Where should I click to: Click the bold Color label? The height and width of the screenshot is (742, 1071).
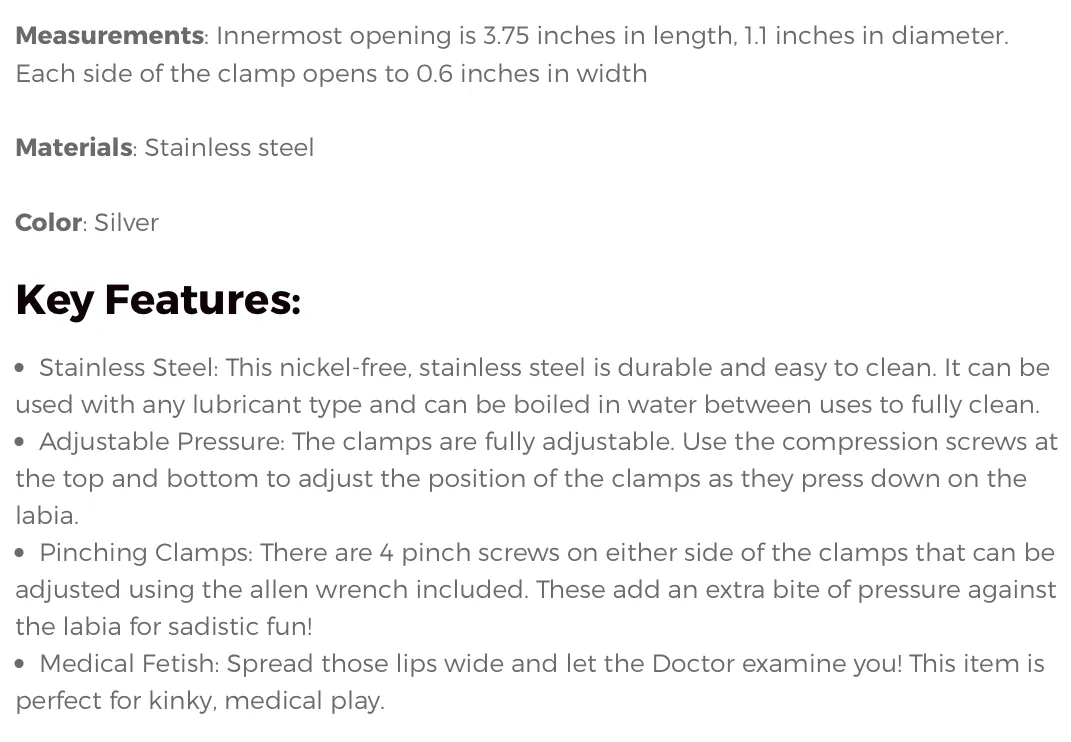[x=48, y=223]
